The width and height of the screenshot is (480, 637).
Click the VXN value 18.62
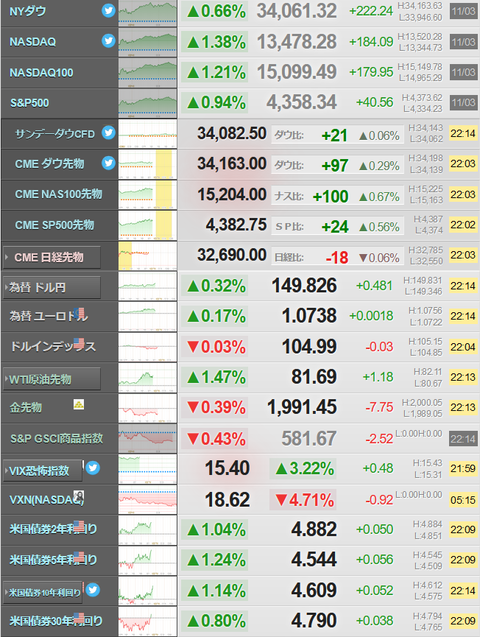[227, 499]
